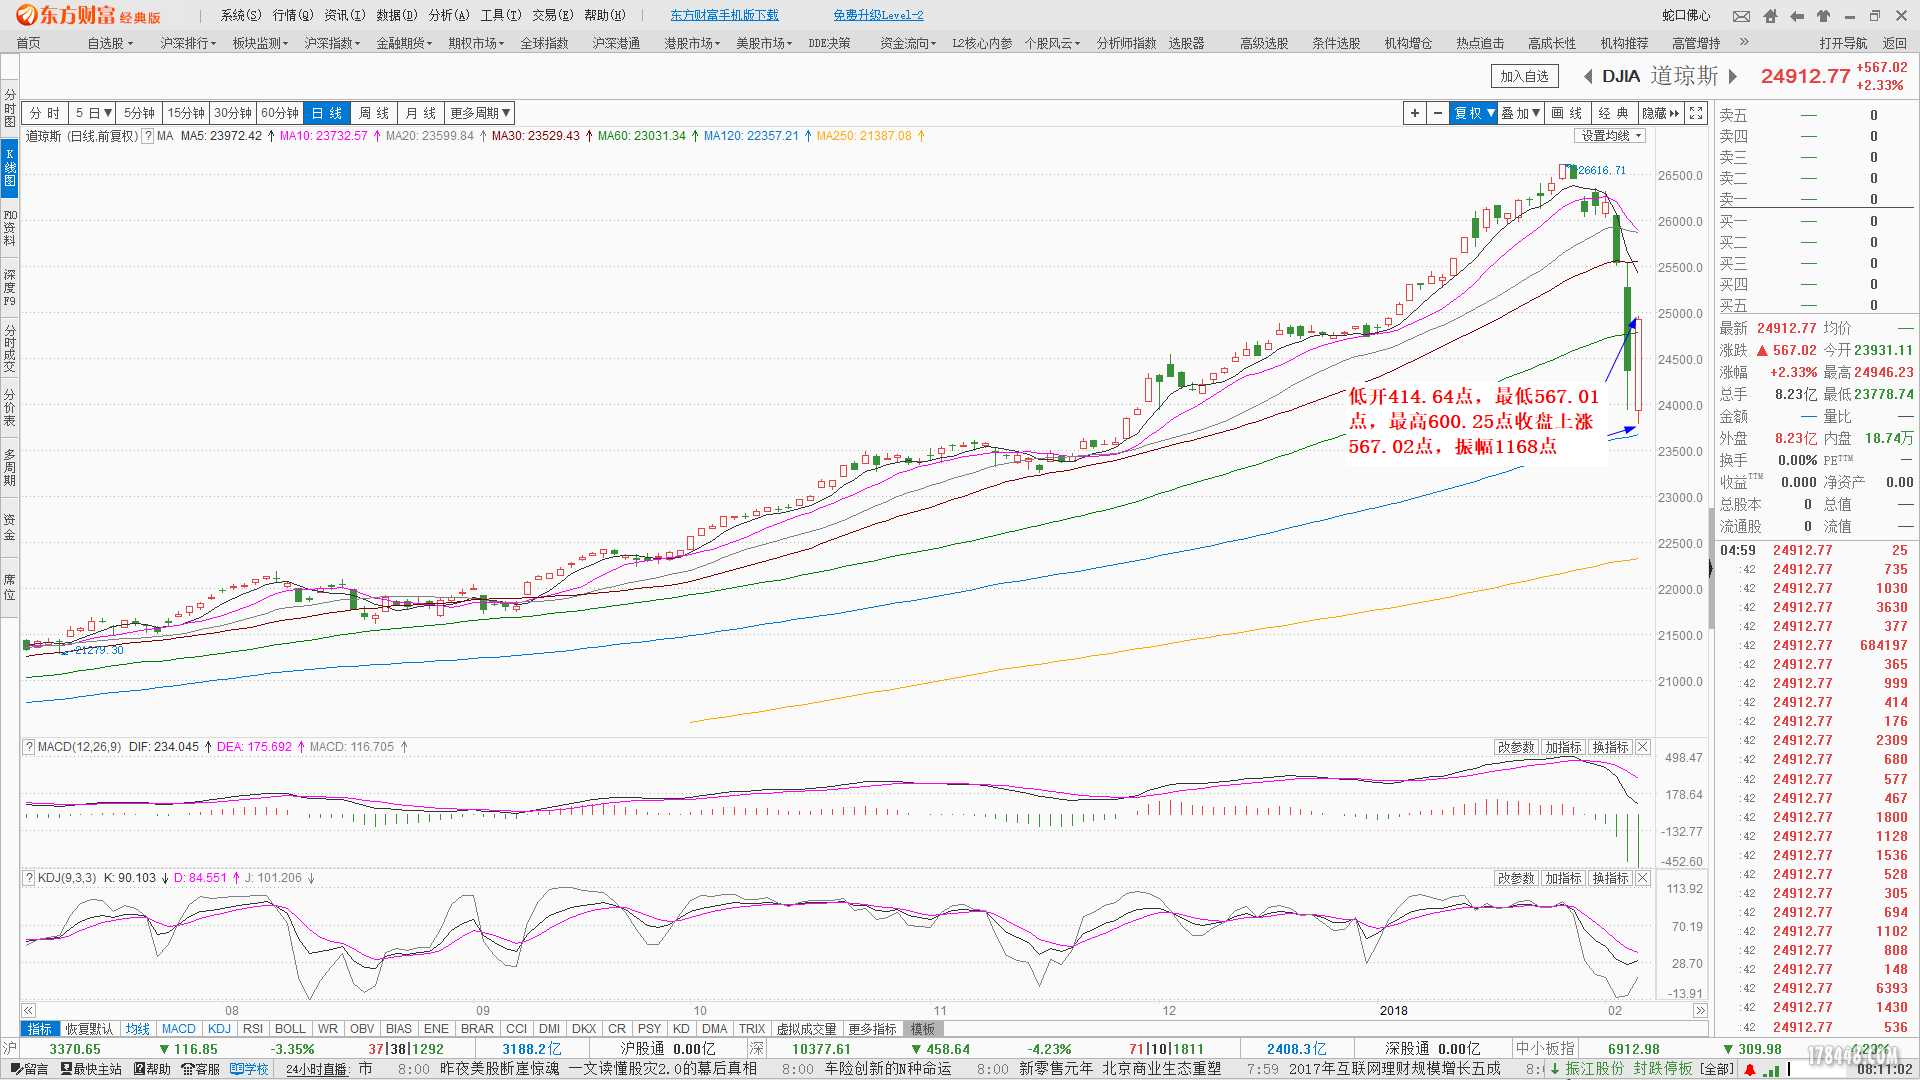Select 日线 daily period
This screenshot has width=1920, height=1080.
click(x=327, y=113)
